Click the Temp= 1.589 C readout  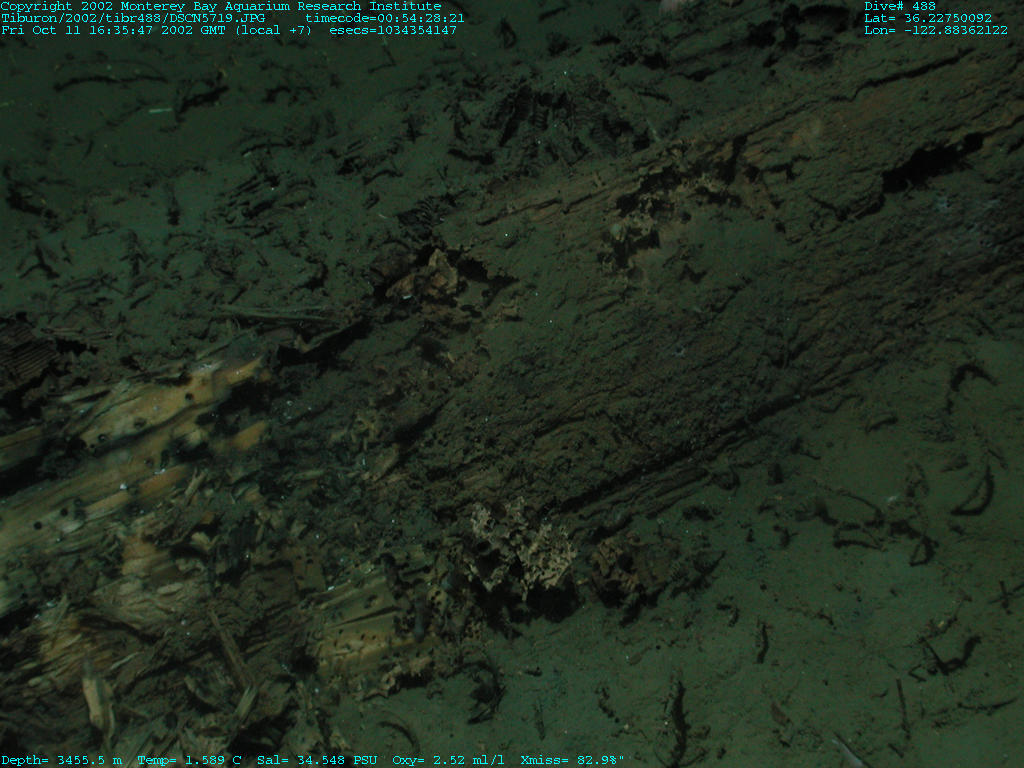(x=189, y=761)
